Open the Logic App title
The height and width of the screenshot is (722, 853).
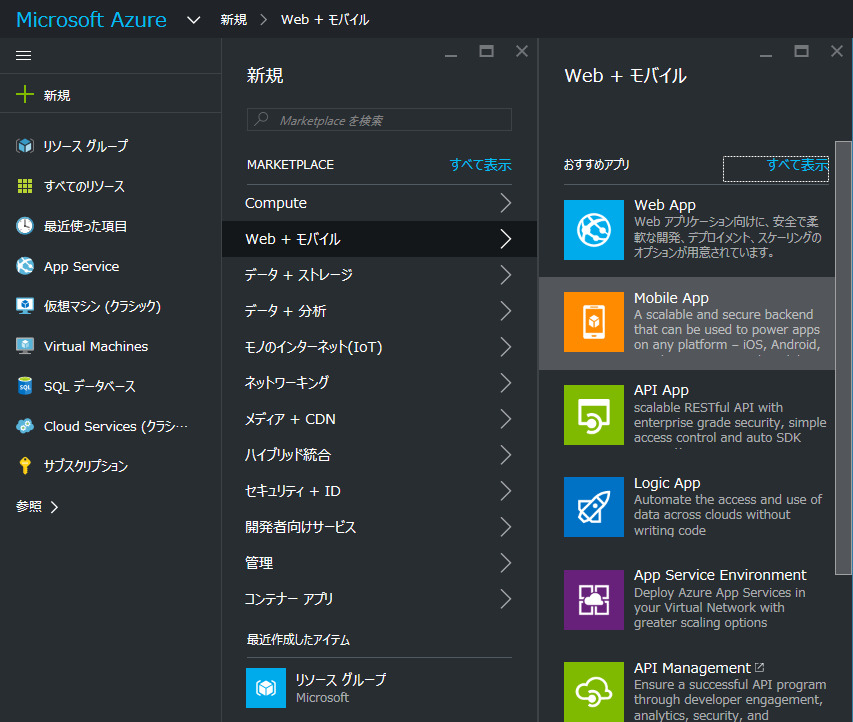pos(667,483)
